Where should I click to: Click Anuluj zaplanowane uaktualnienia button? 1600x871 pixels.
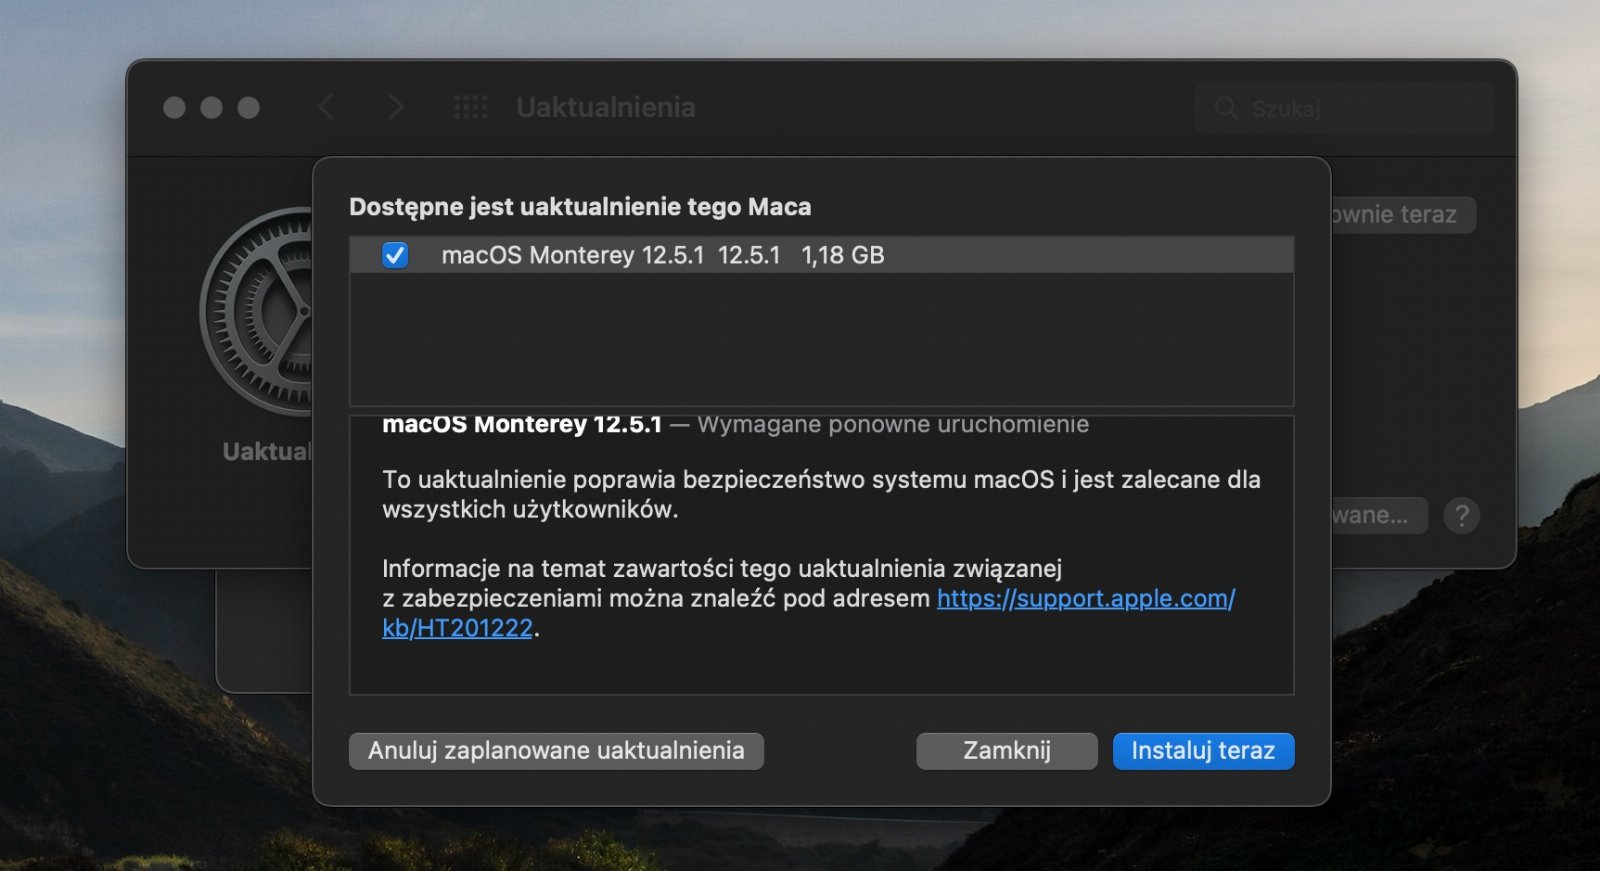(x=556, y=751)
